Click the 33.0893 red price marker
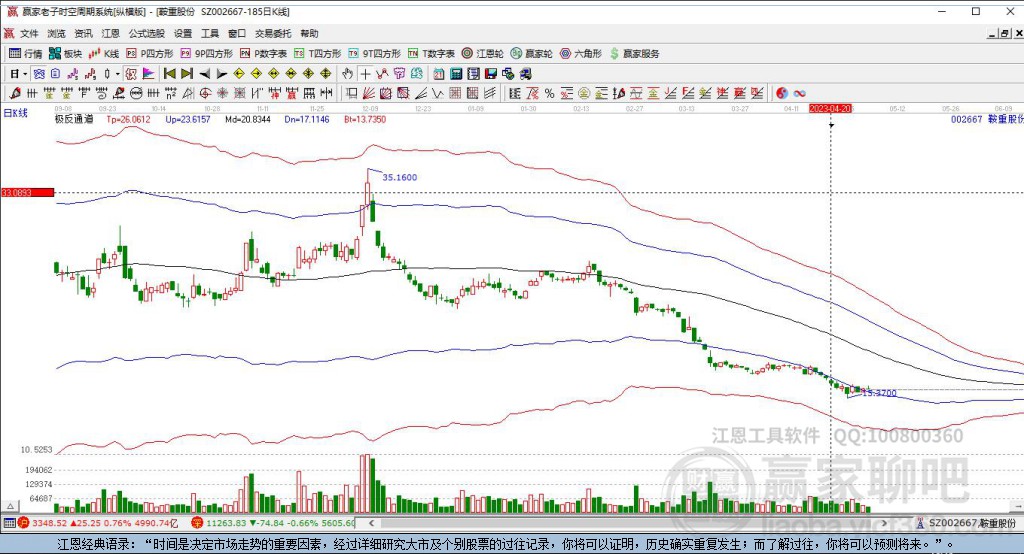The image size is (1024, 554). click(x=27, y=193)
